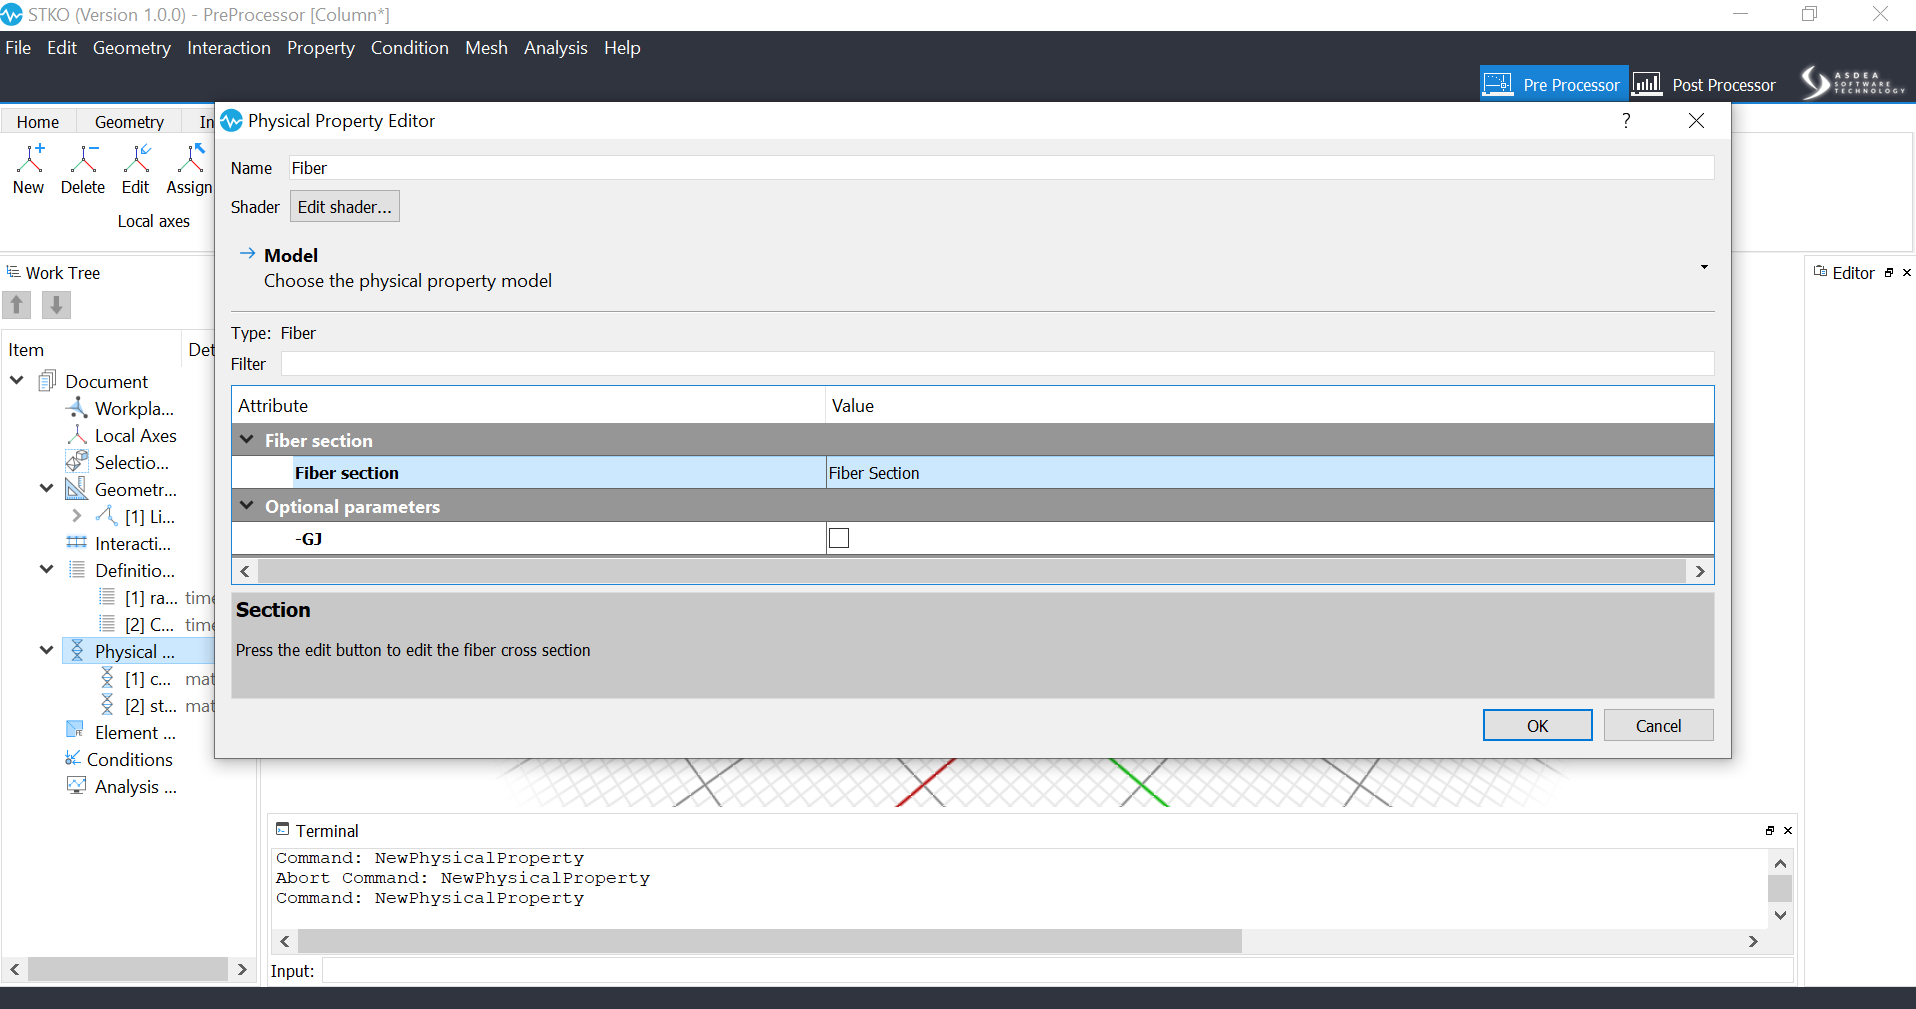Move item up in Work Tree

click(17, 305)
